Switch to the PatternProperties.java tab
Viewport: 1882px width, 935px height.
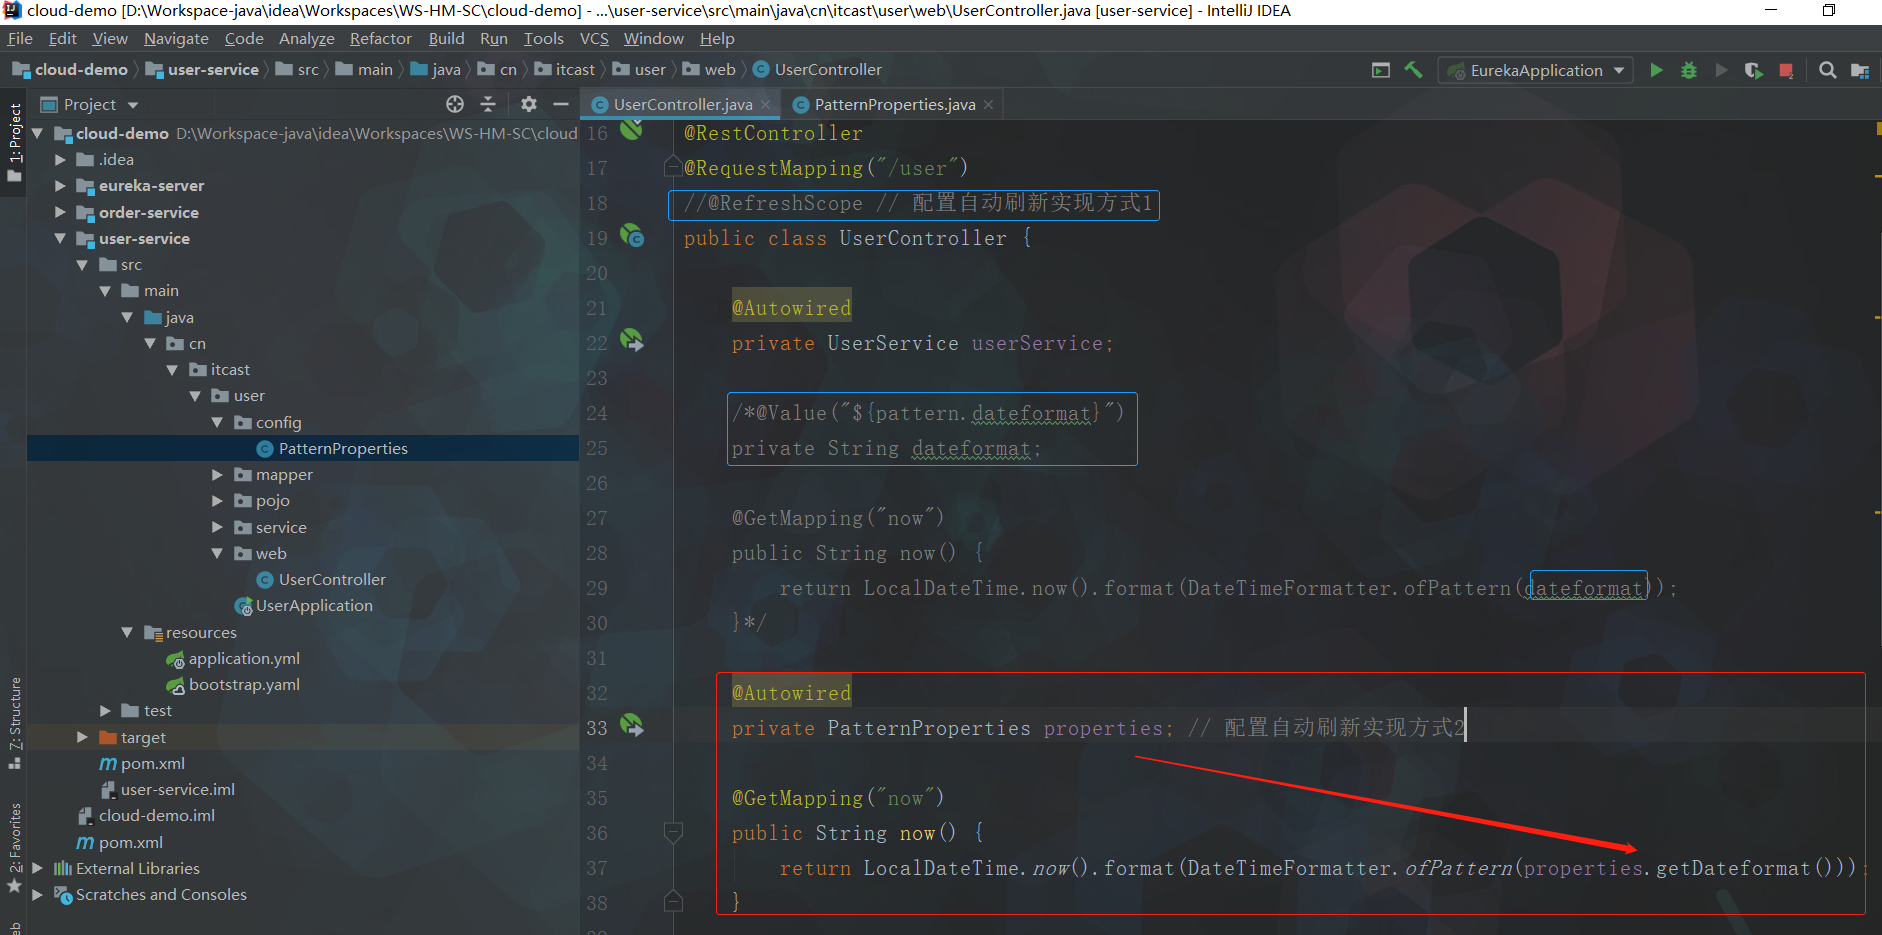click(893, 104)
